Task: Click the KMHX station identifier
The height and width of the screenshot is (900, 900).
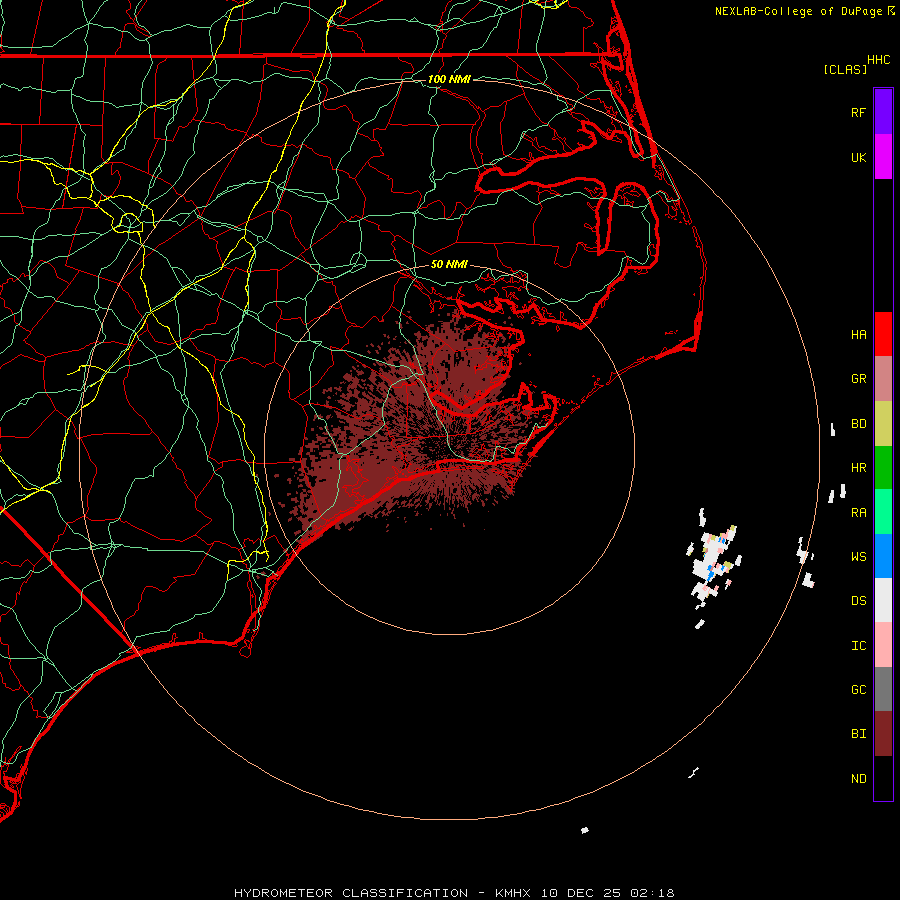Action: coord(513,893)
